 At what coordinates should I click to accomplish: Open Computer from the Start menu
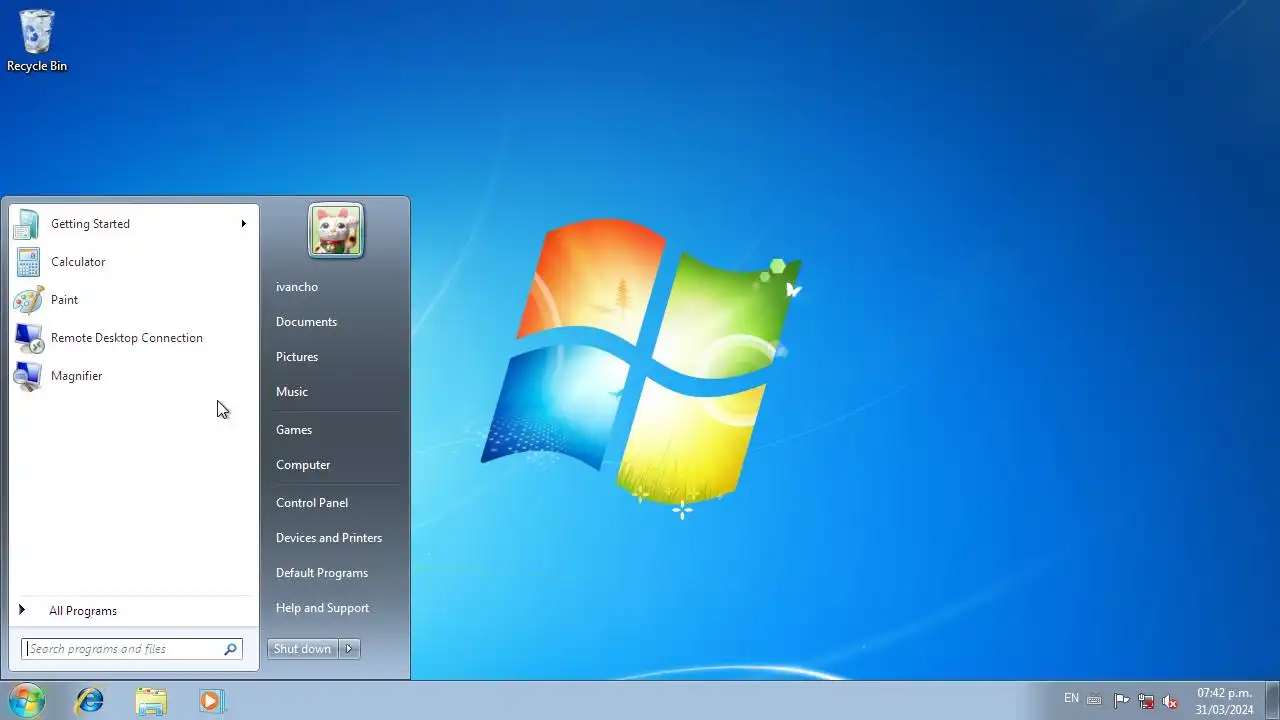tap(303, 465)
